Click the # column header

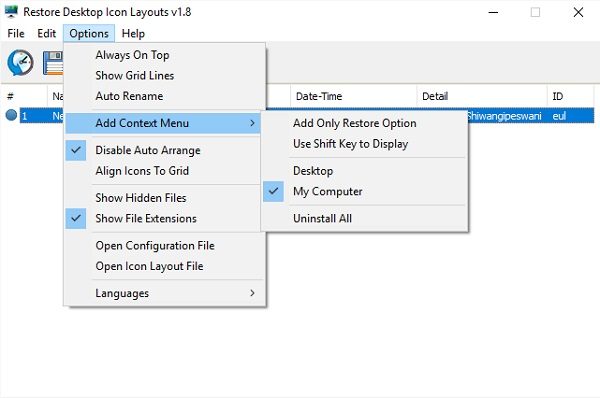point(24,96)
